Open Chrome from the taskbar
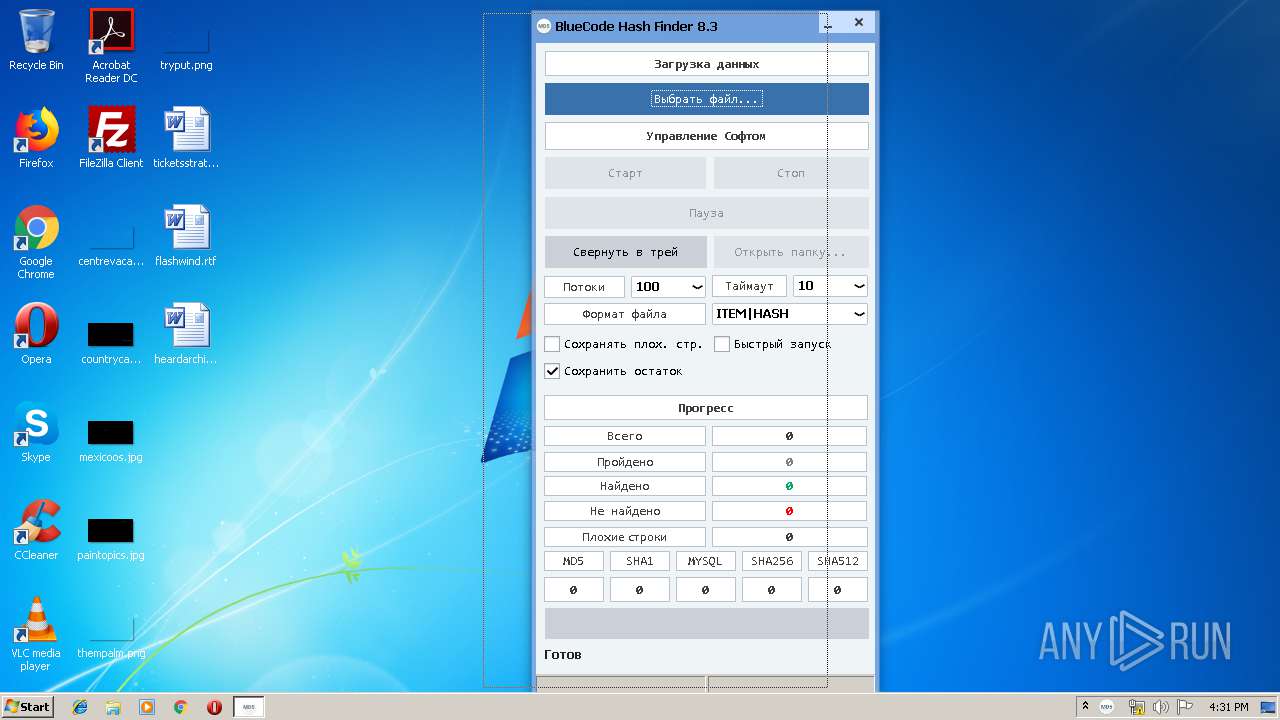1280x720 pixels. [180, 707]
